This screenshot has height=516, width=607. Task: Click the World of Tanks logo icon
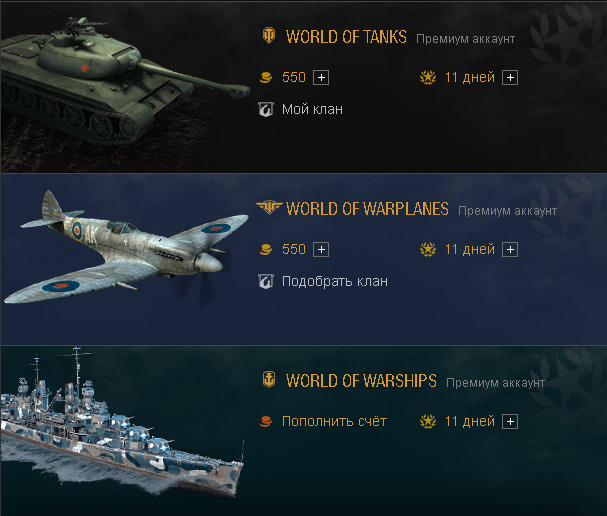point(269,36)
